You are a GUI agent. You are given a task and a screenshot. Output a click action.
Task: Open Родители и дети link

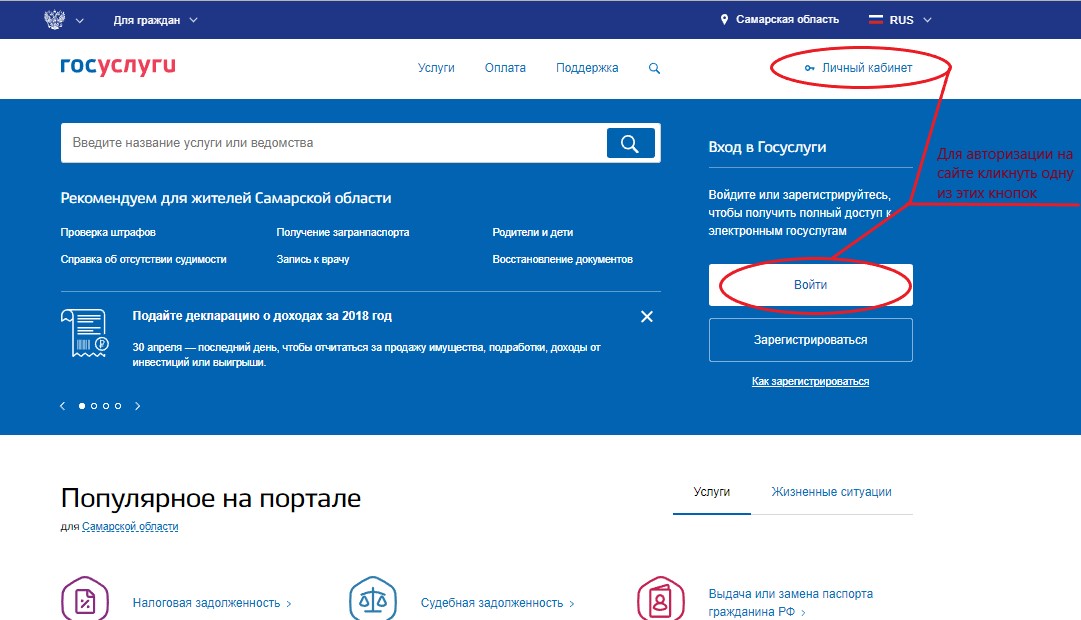tap(532, 232)
